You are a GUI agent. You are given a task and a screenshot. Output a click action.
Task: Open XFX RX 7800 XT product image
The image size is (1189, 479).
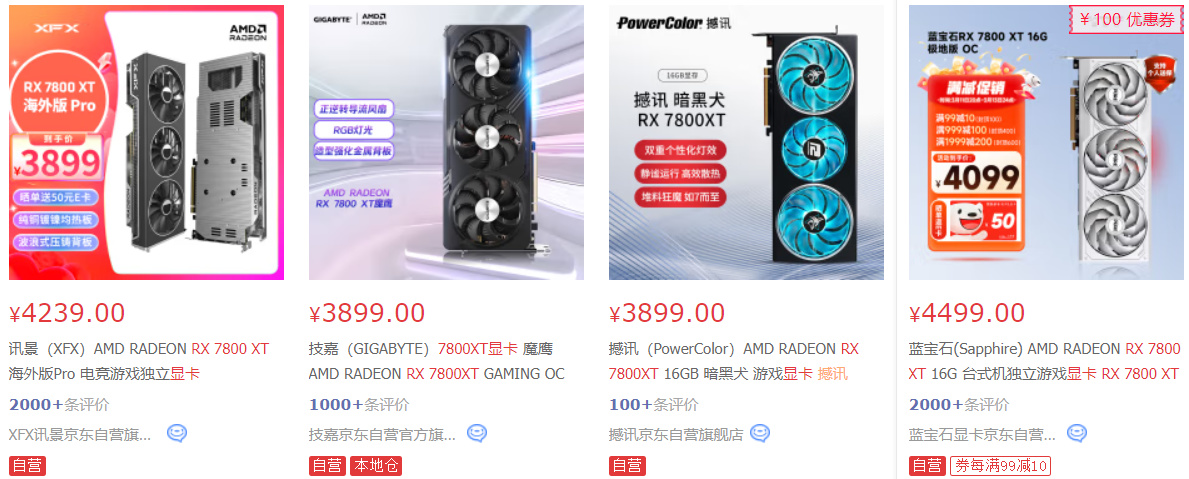point(146,142)
